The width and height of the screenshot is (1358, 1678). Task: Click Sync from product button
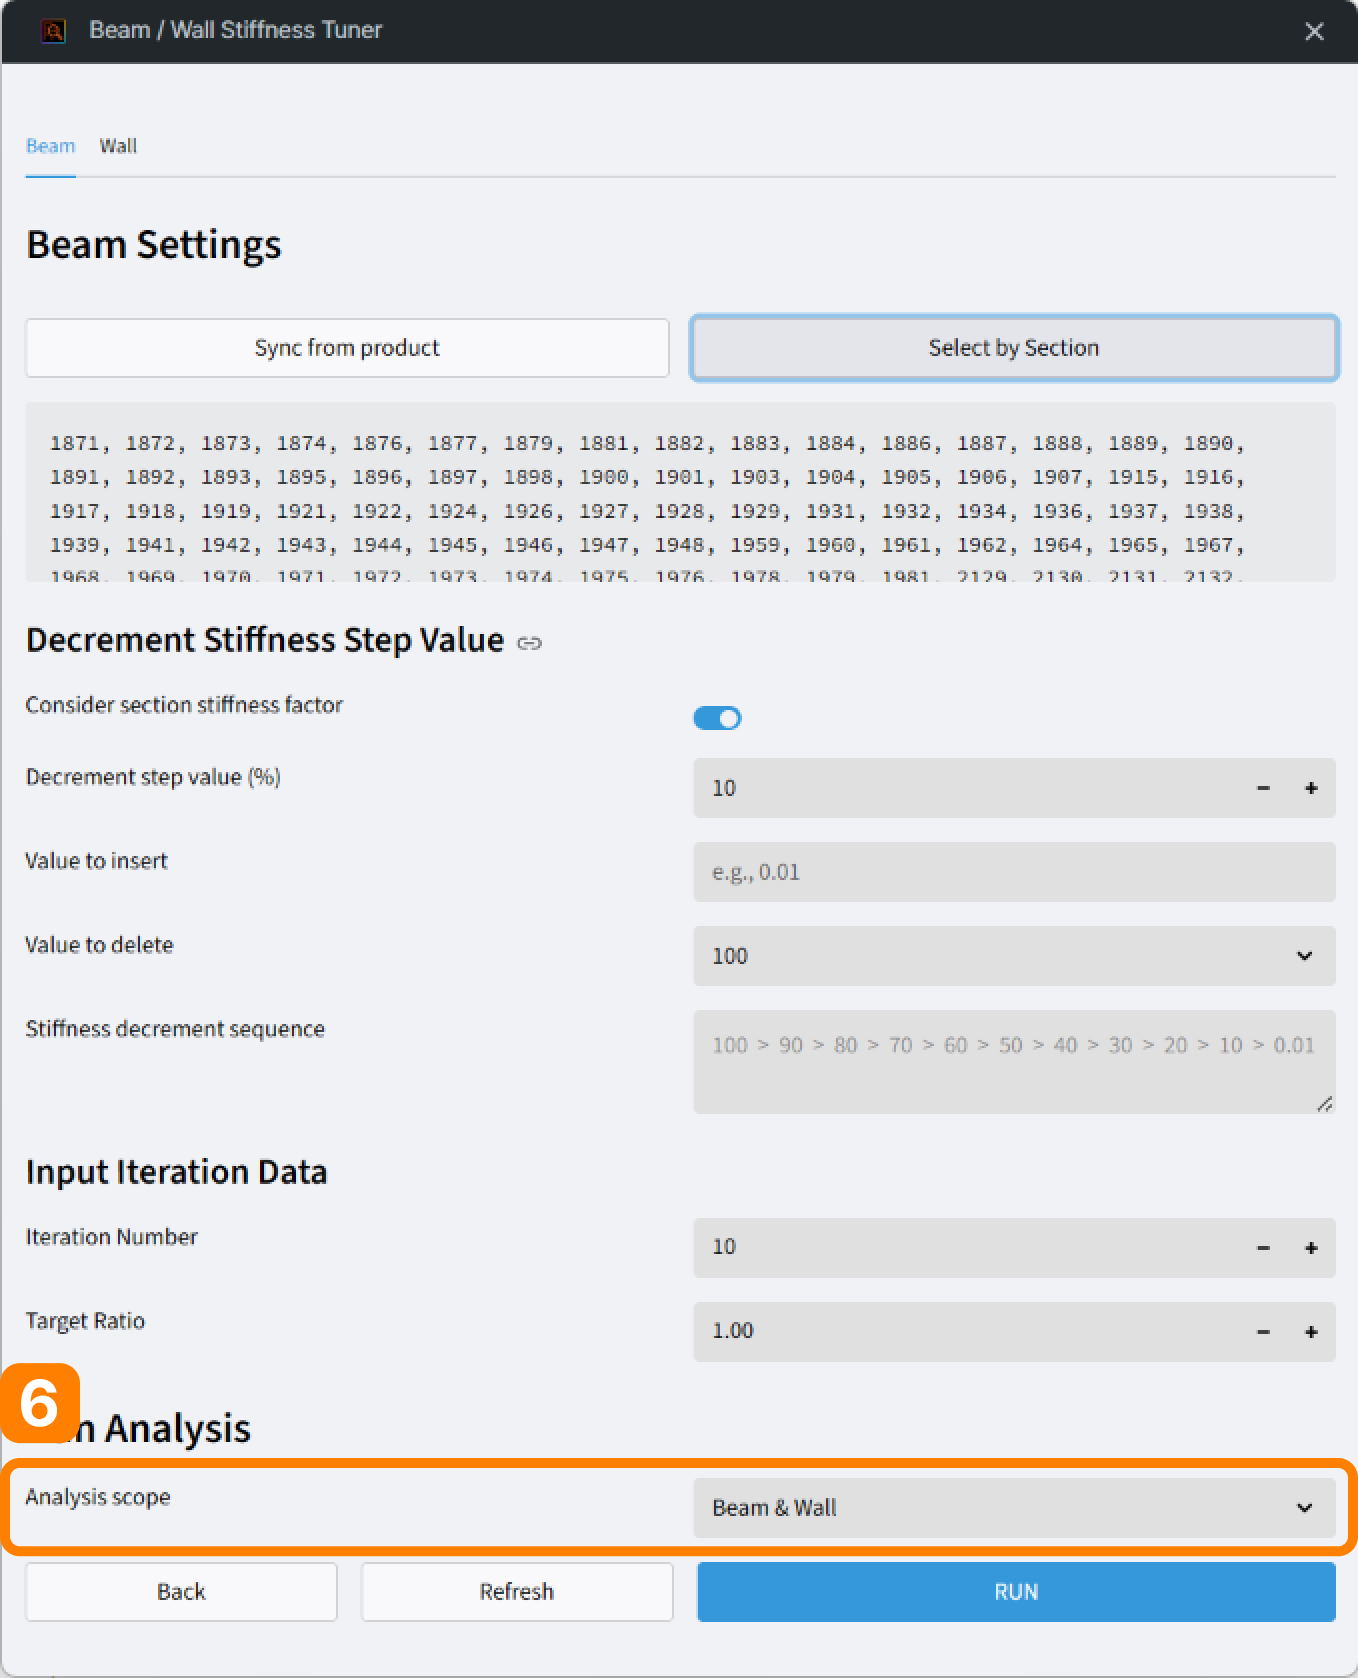pos(347,348)
